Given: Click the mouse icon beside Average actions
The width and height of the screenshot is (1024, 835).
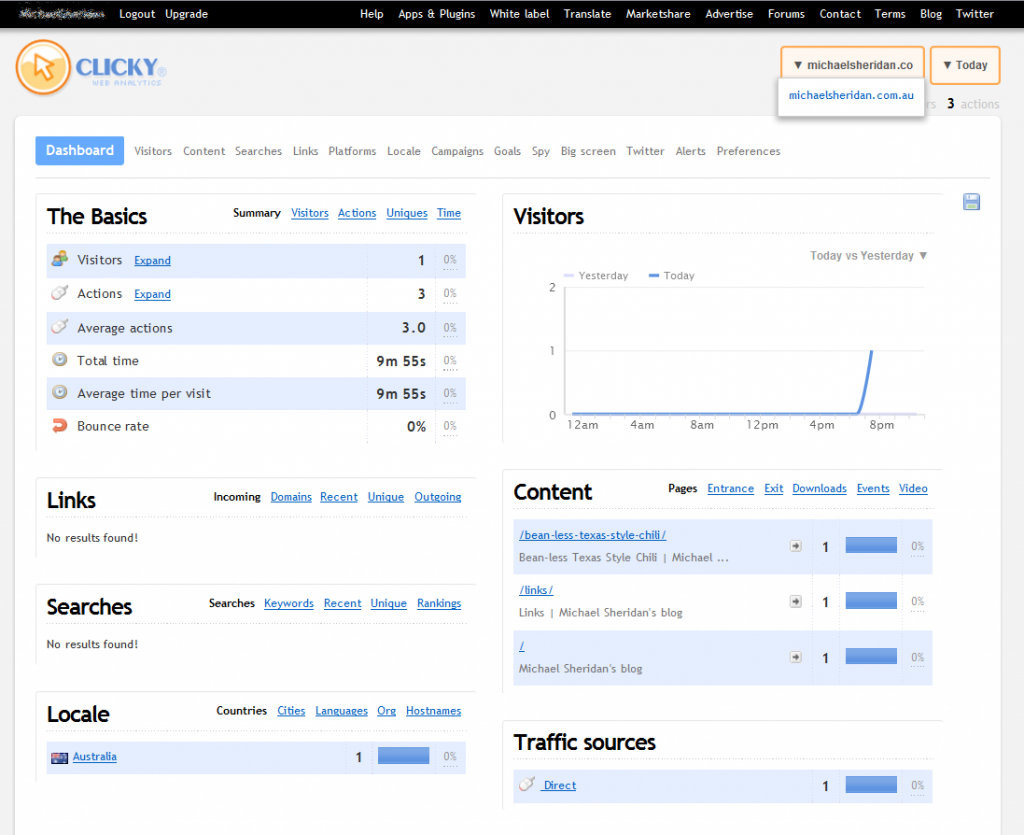Looking at the screenshot, I should tap(59, 326).
